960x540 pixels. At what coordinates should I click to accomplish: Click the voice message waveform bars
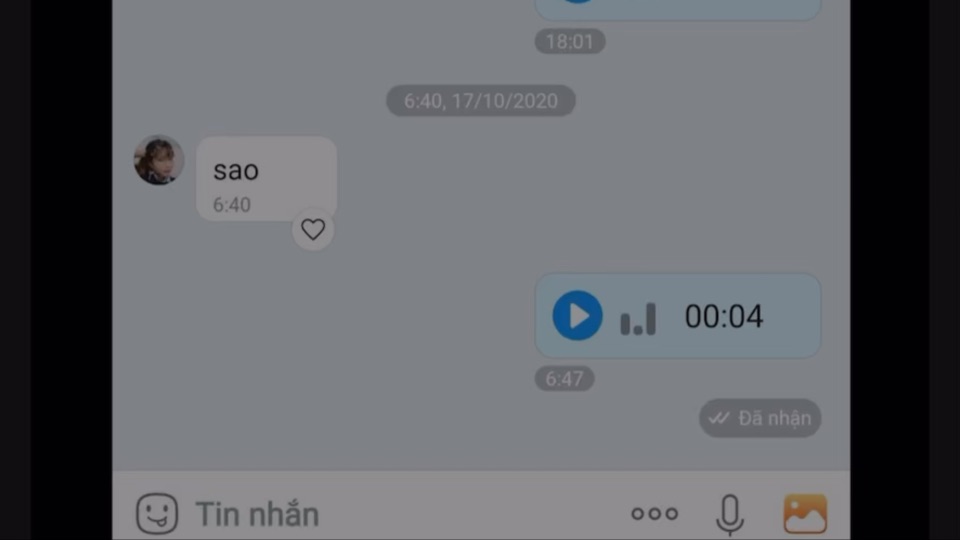tap(638, 319)
